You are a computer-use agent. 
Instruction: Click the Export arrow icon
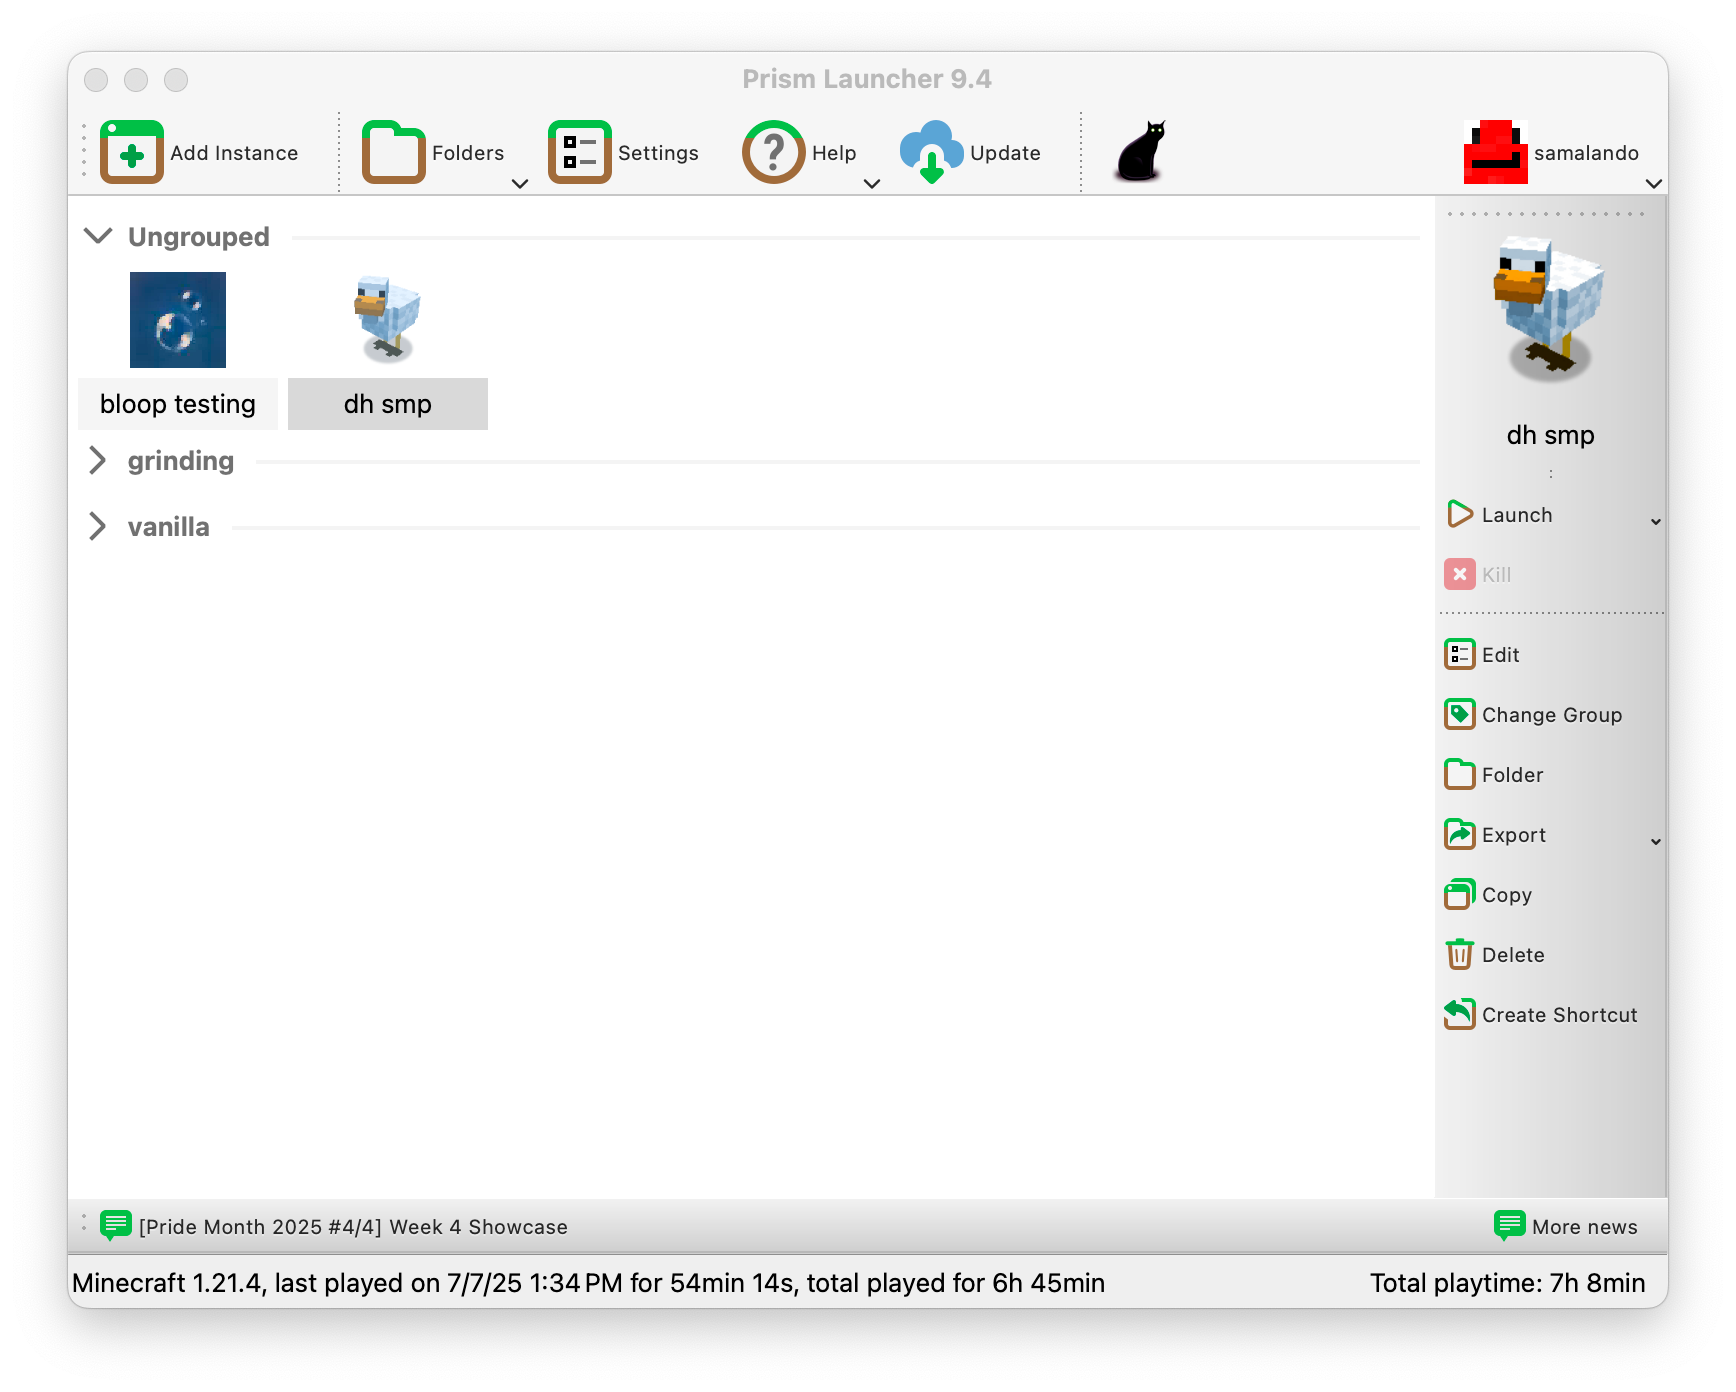point(1460,834)
